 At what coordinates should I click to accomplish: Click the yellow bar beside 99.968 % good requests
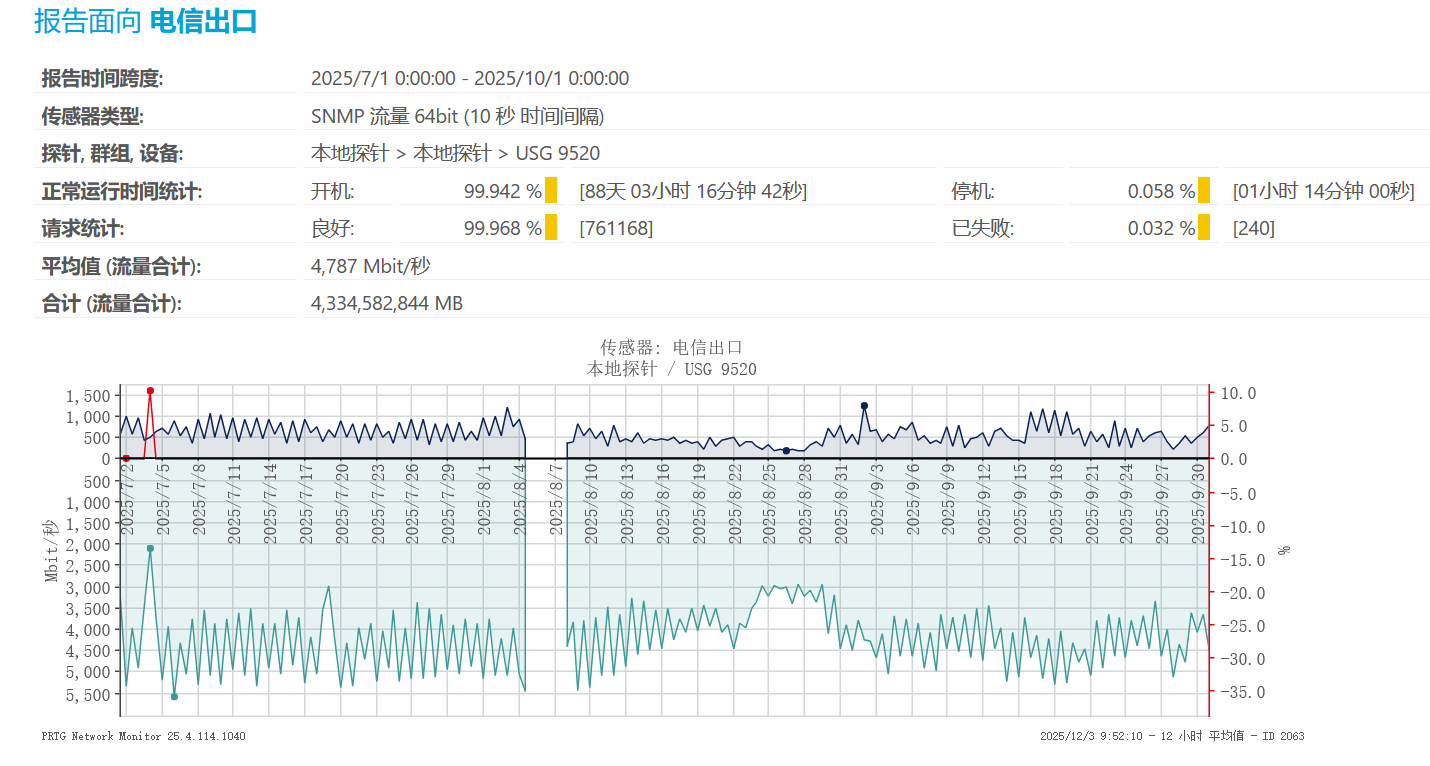click(x=551, y=228)
